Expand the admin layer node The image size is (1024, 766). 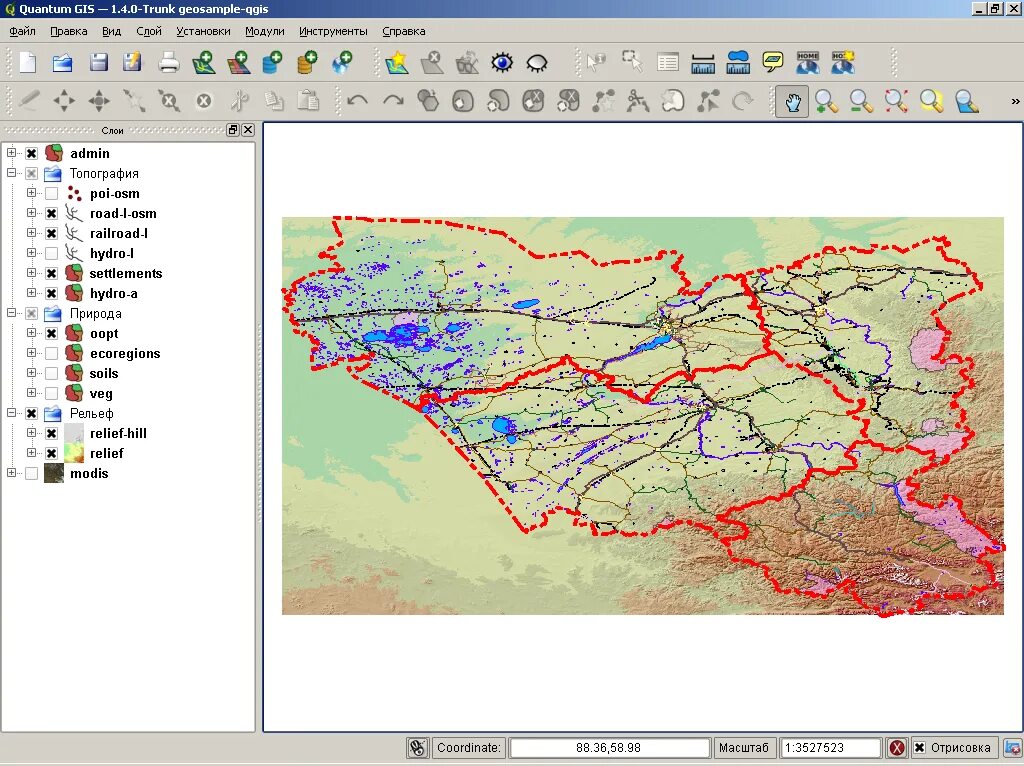click(11, 152)
